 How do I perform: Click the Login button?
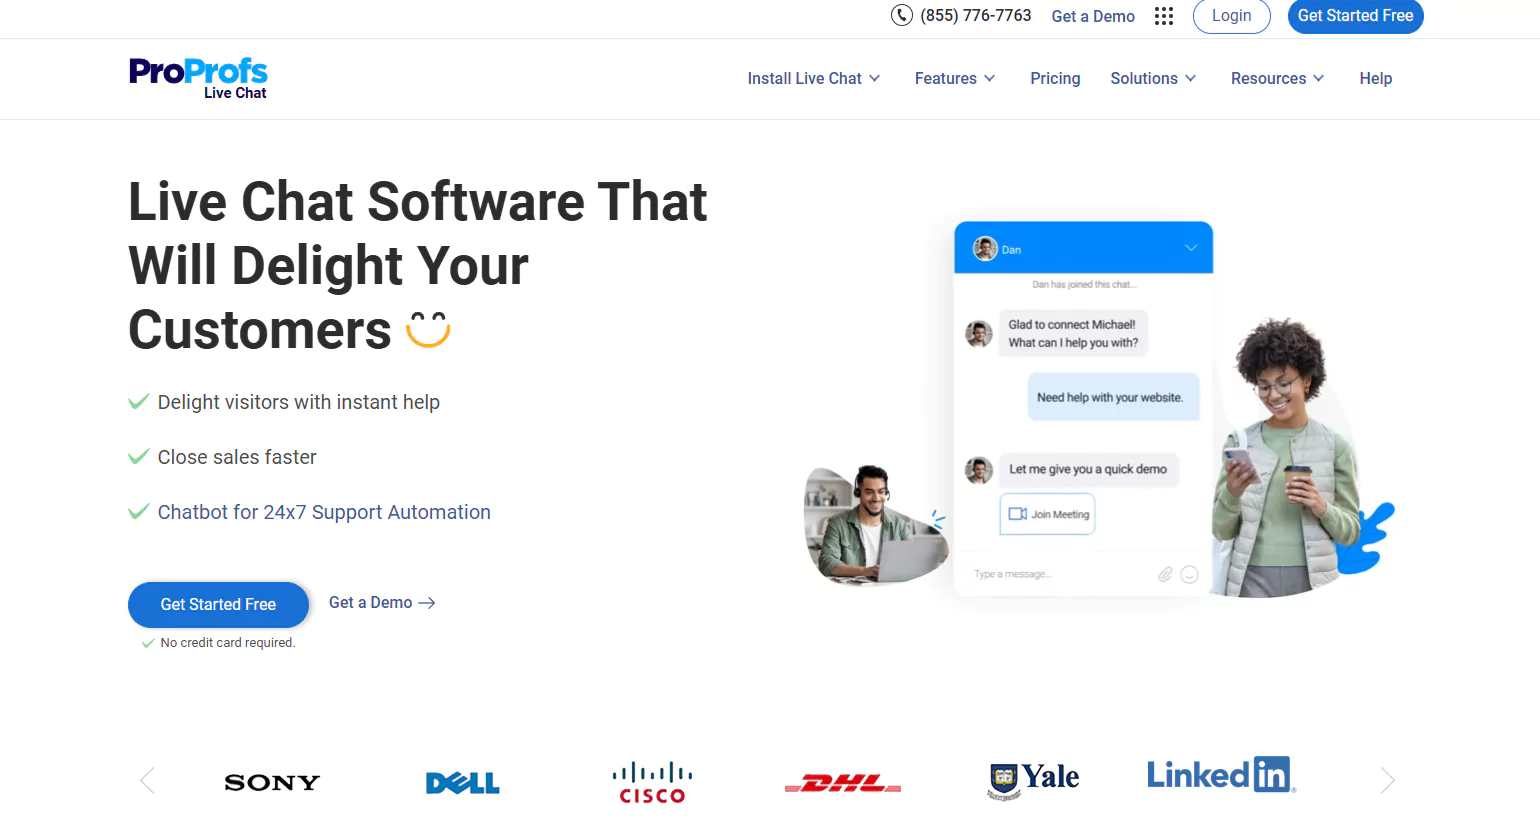point(1231,16)
